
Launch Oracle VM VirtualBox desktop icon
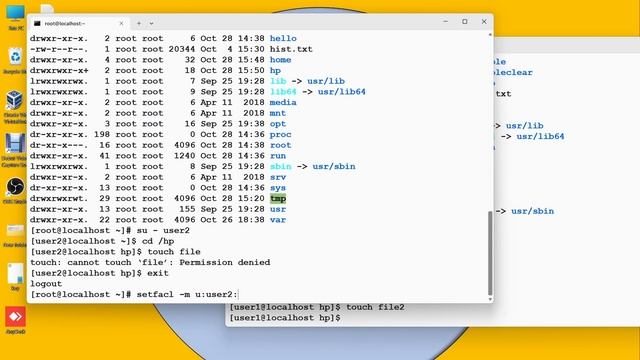(x=15, y=106)
